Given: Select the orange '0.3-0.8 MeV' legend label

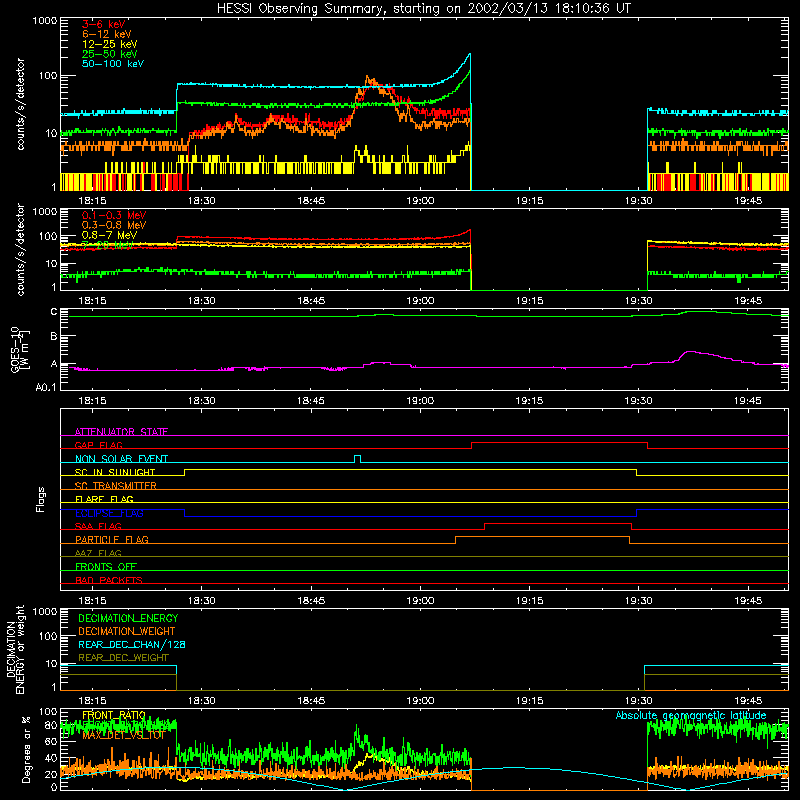Looking at the screenshot, I should coord(114,225).
